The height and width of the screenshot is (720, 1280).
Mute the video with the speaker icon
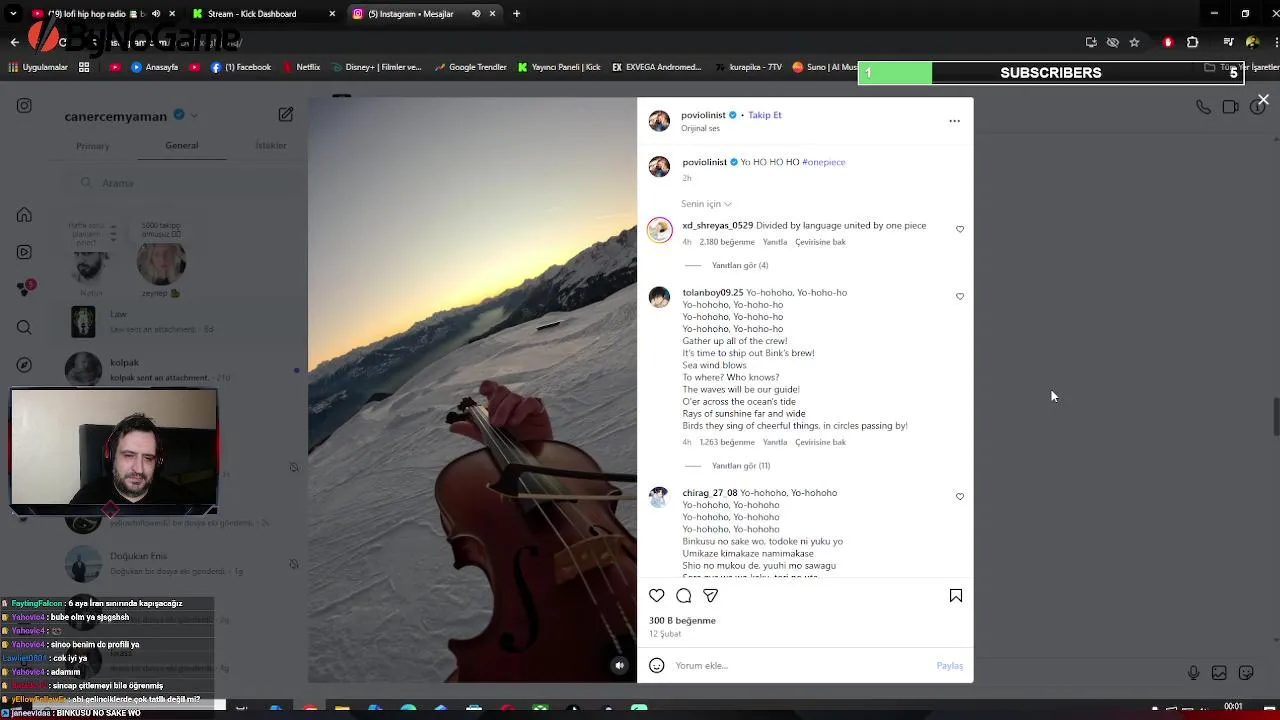pyautogui.click(x=619, y=665)
